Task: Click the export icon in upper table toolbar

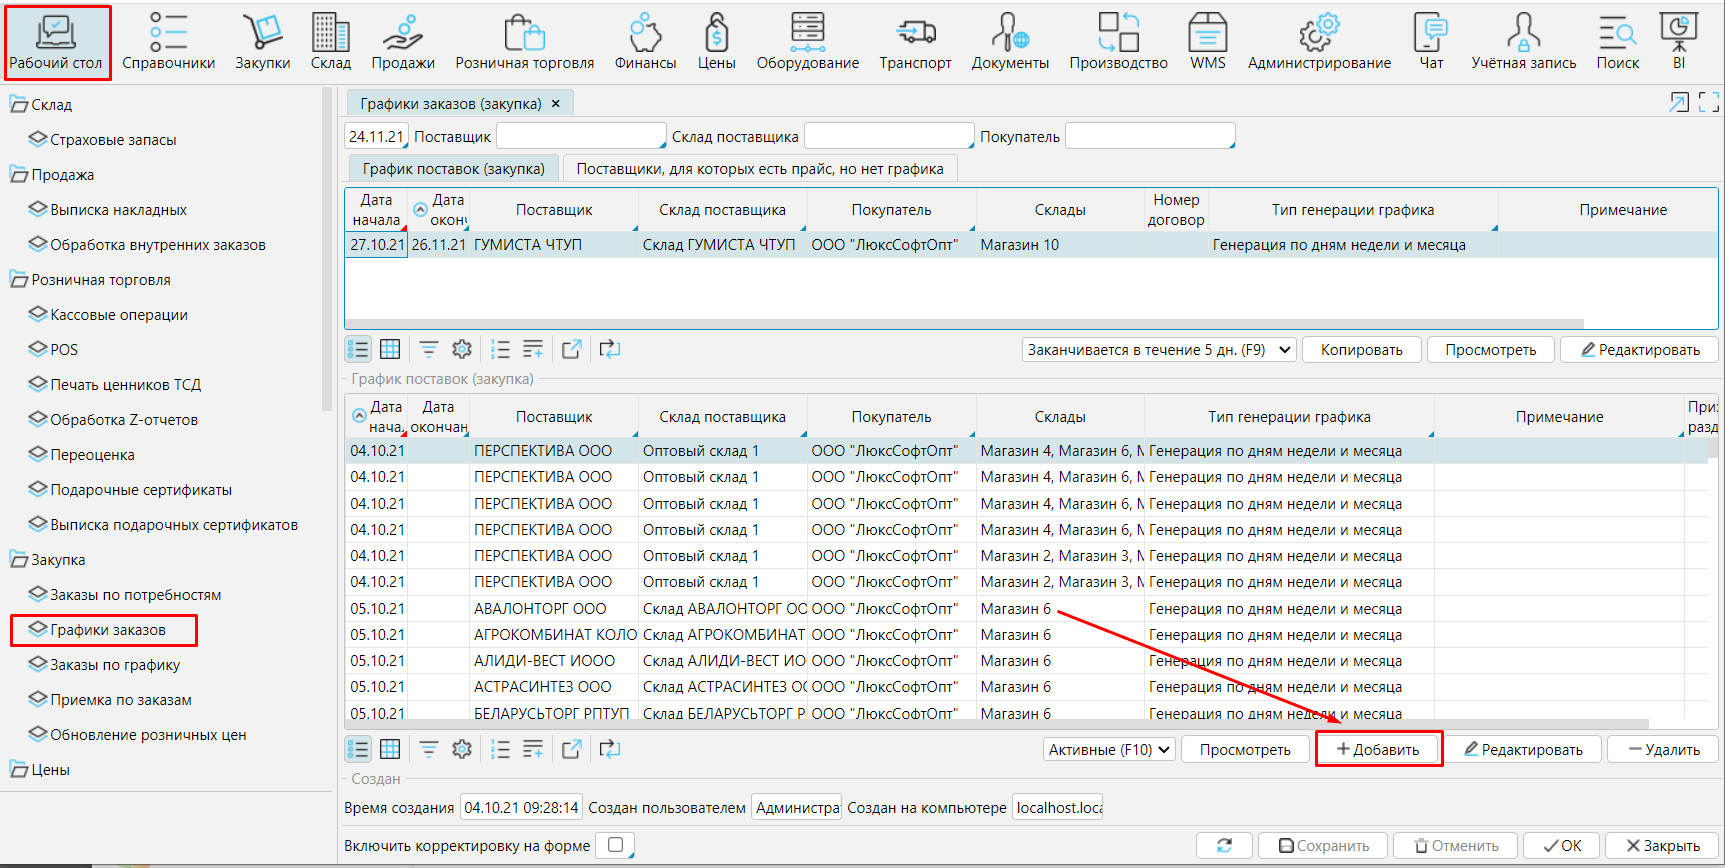Action: [571, 349]
